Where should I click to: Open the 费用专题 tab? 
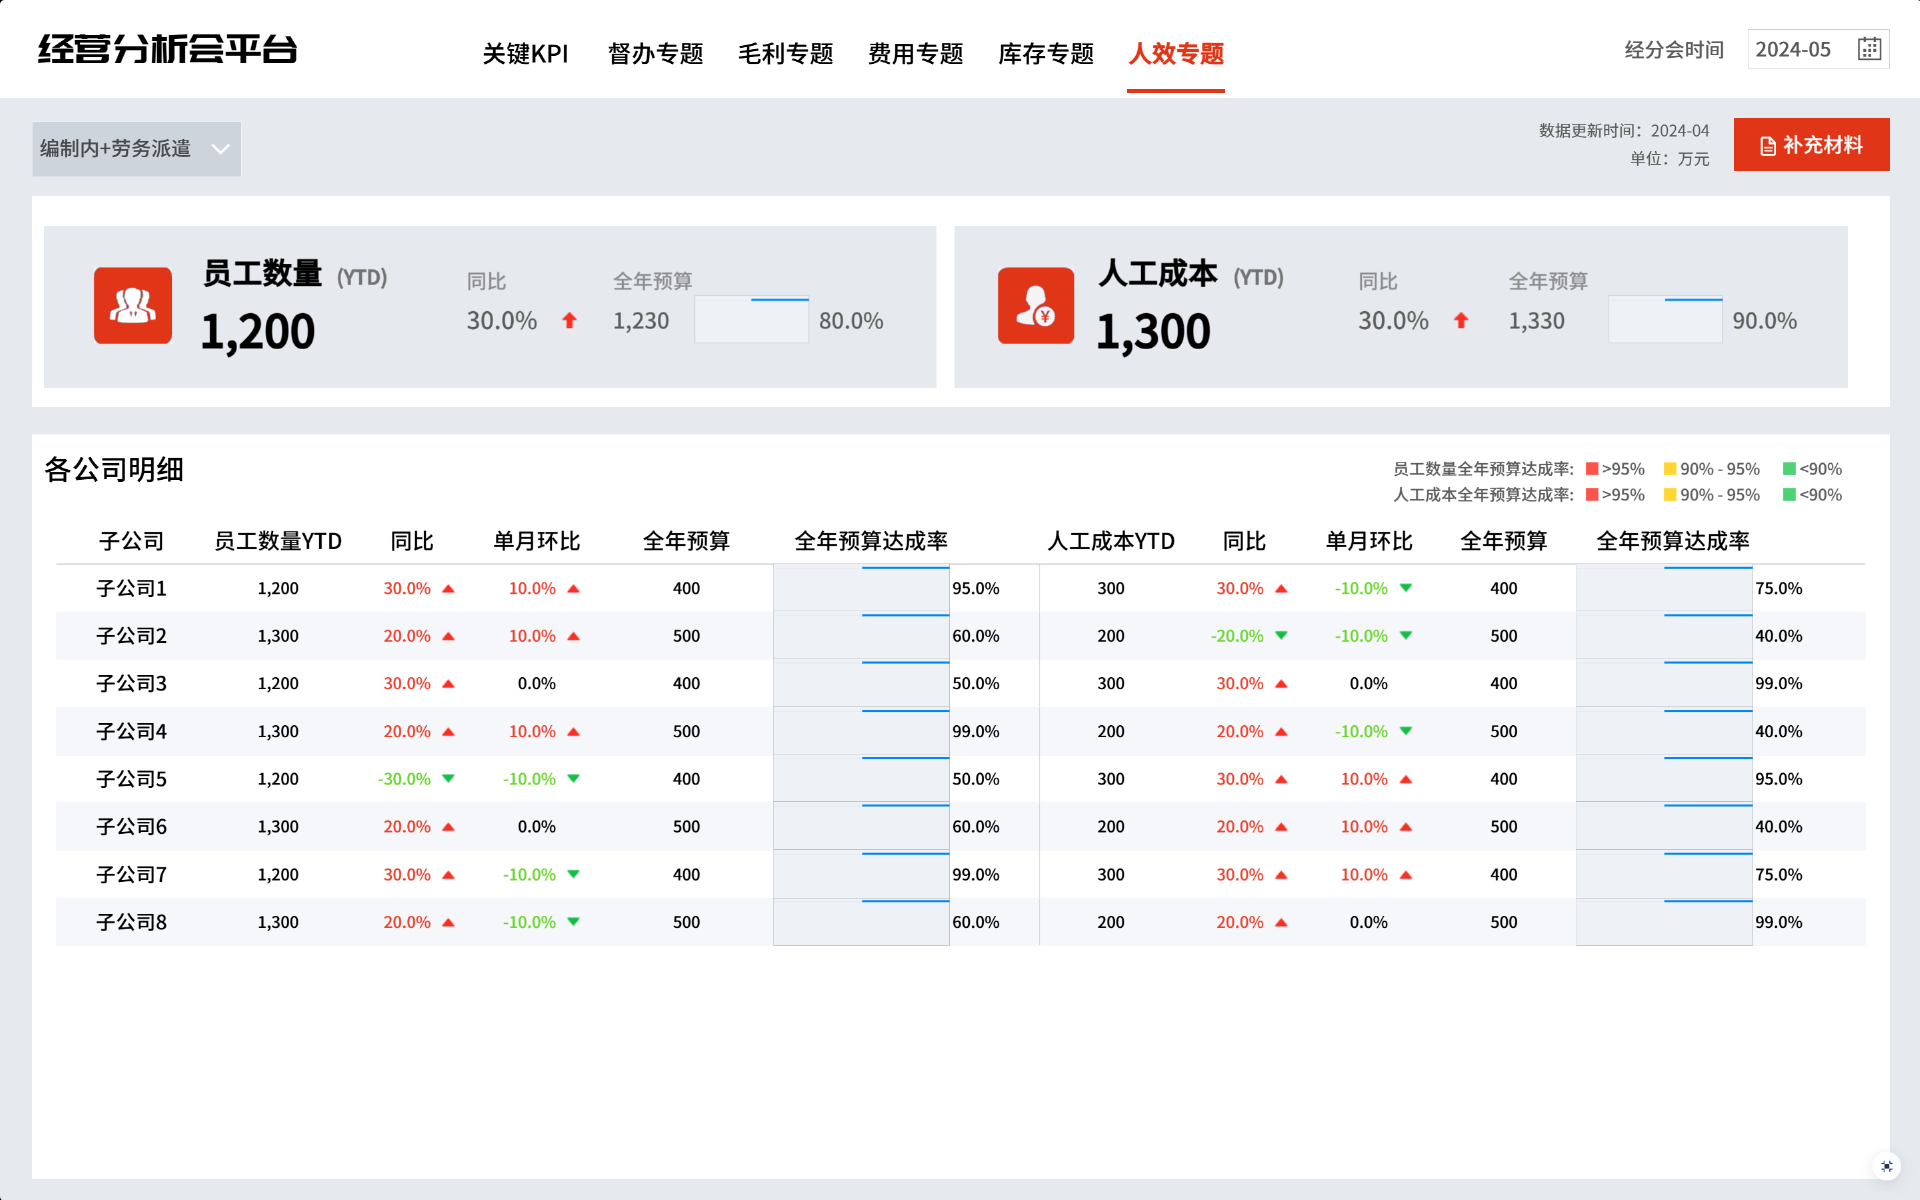[x=915, y=54]
